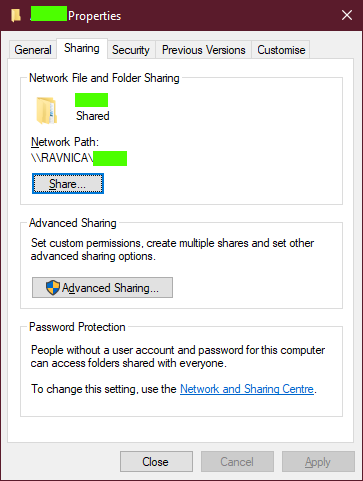The width and height of the screenshot is (363, 481).
Task: Close the Properties window with the X
Action: tap(347, 15)
